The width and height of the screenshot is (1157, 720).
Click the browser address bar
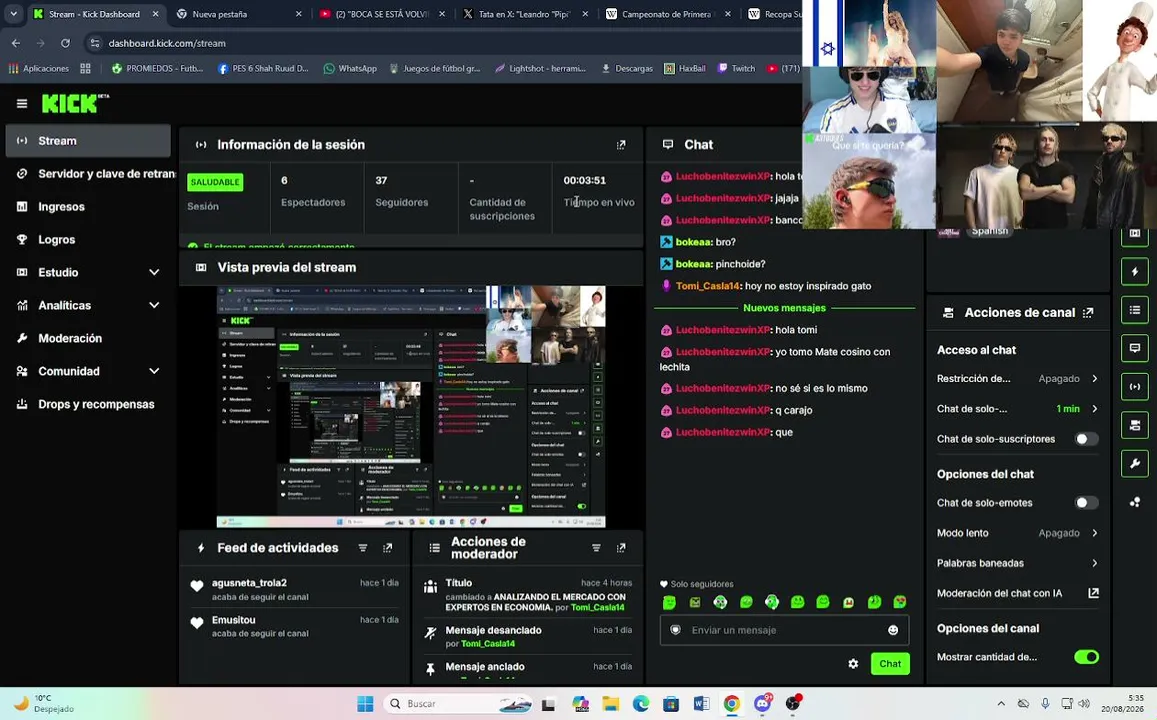[443, 44]
